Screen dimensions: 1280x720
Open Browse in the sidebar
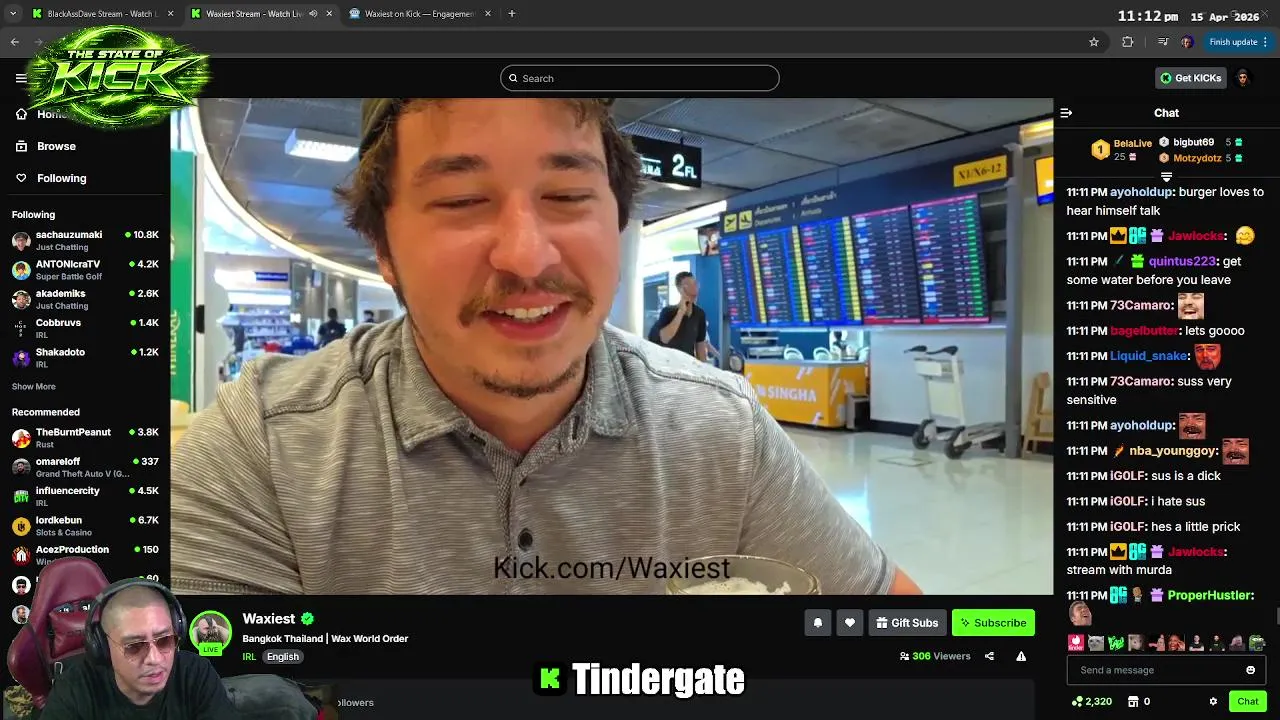click(46, 146)
